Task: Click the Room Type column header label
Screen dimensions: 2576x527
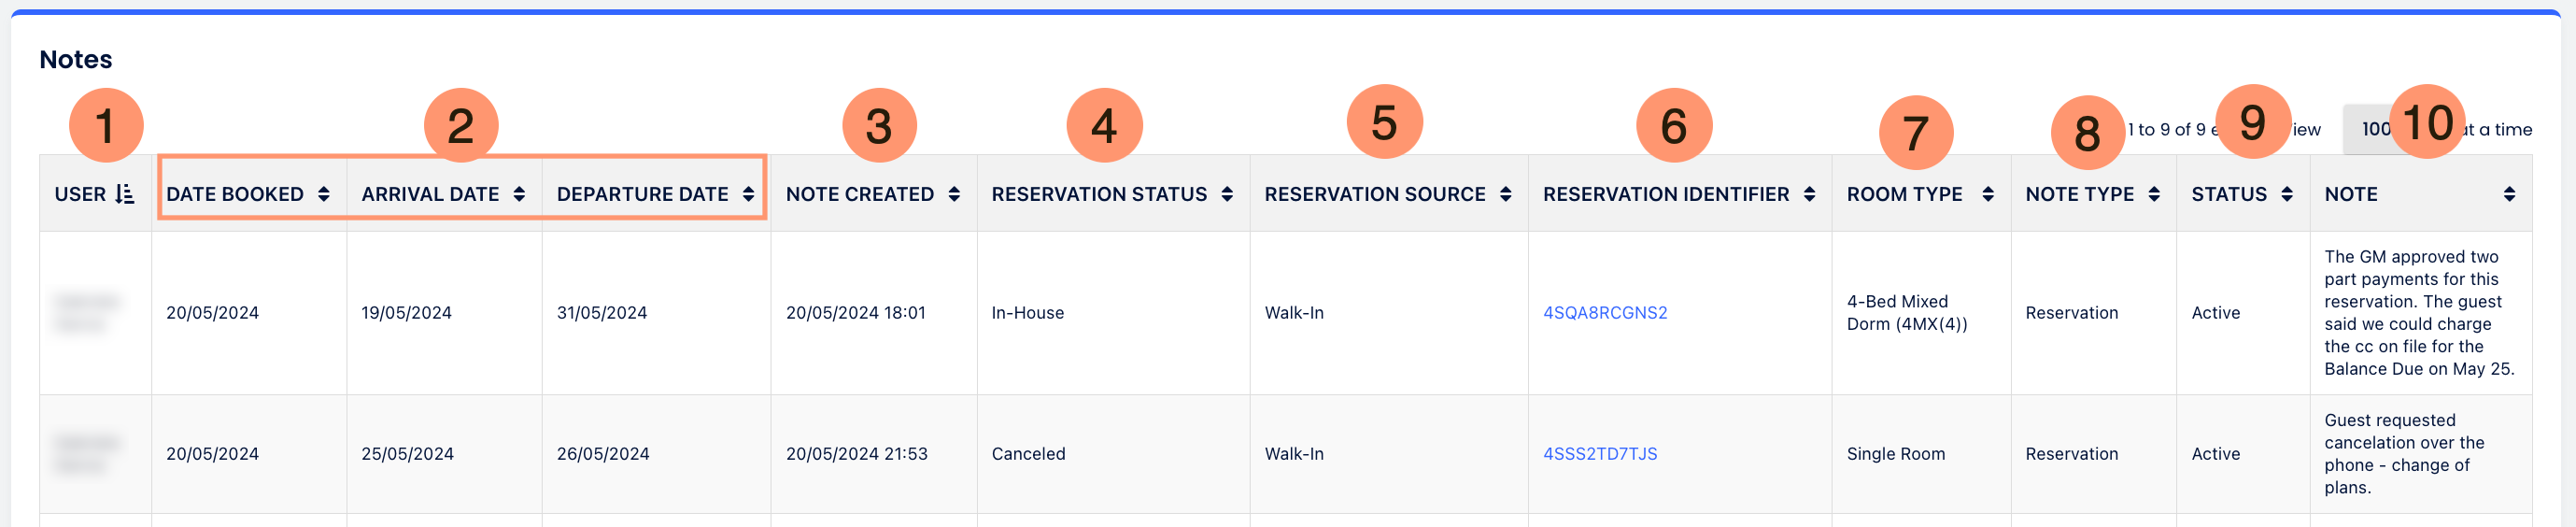Action: coord(1904,194)
